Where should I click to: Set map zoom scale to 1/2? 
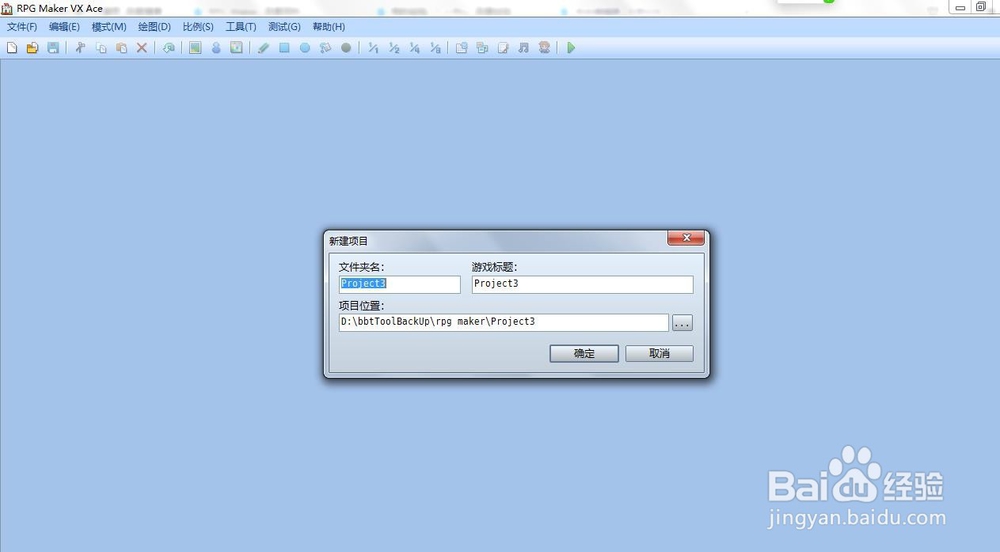pos(393,48)
